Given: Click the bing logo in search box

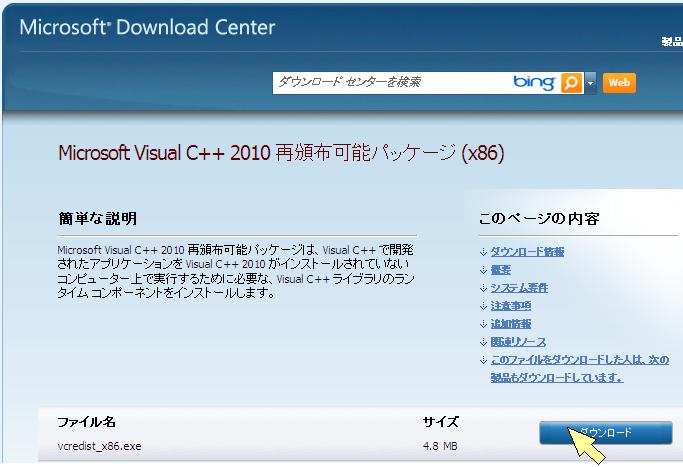Looking at the screenshot, I should coord(534,82).
